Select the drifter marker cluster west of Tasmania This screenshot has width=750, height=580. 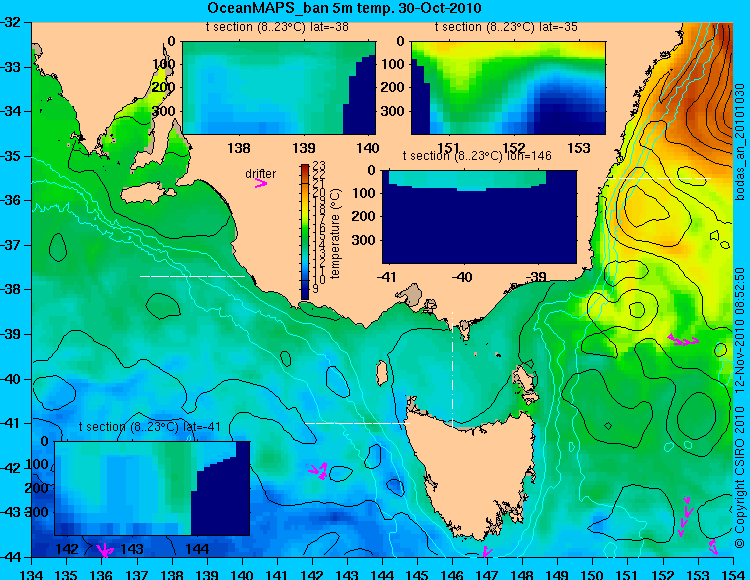pyautogui.click(x=318, y=471)
